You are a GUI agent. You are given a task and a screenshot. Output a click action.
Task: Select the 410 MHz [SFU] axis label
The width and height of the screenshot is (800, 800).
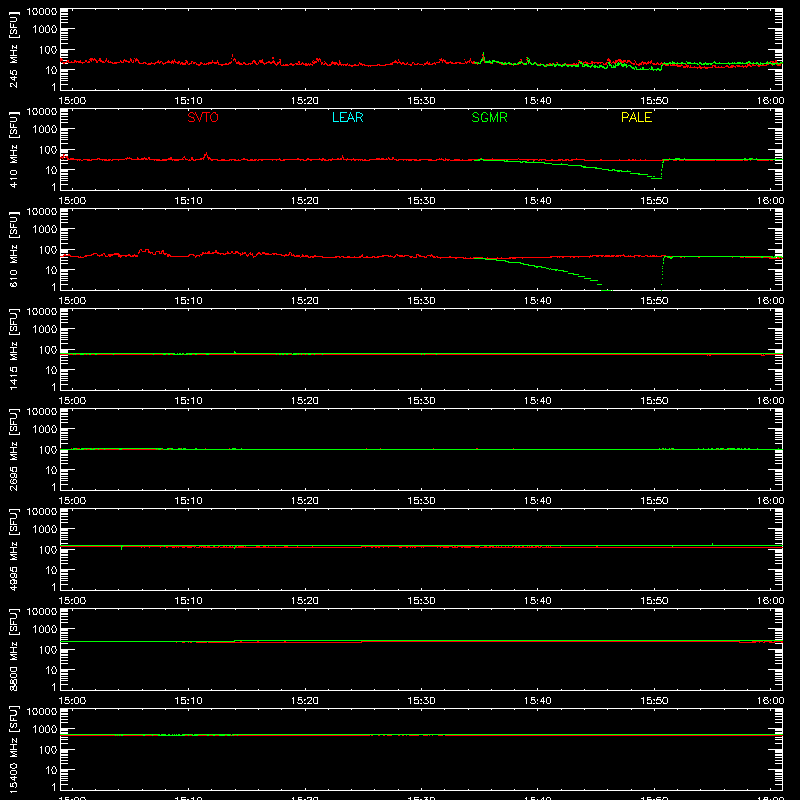[x=13, y=149]
